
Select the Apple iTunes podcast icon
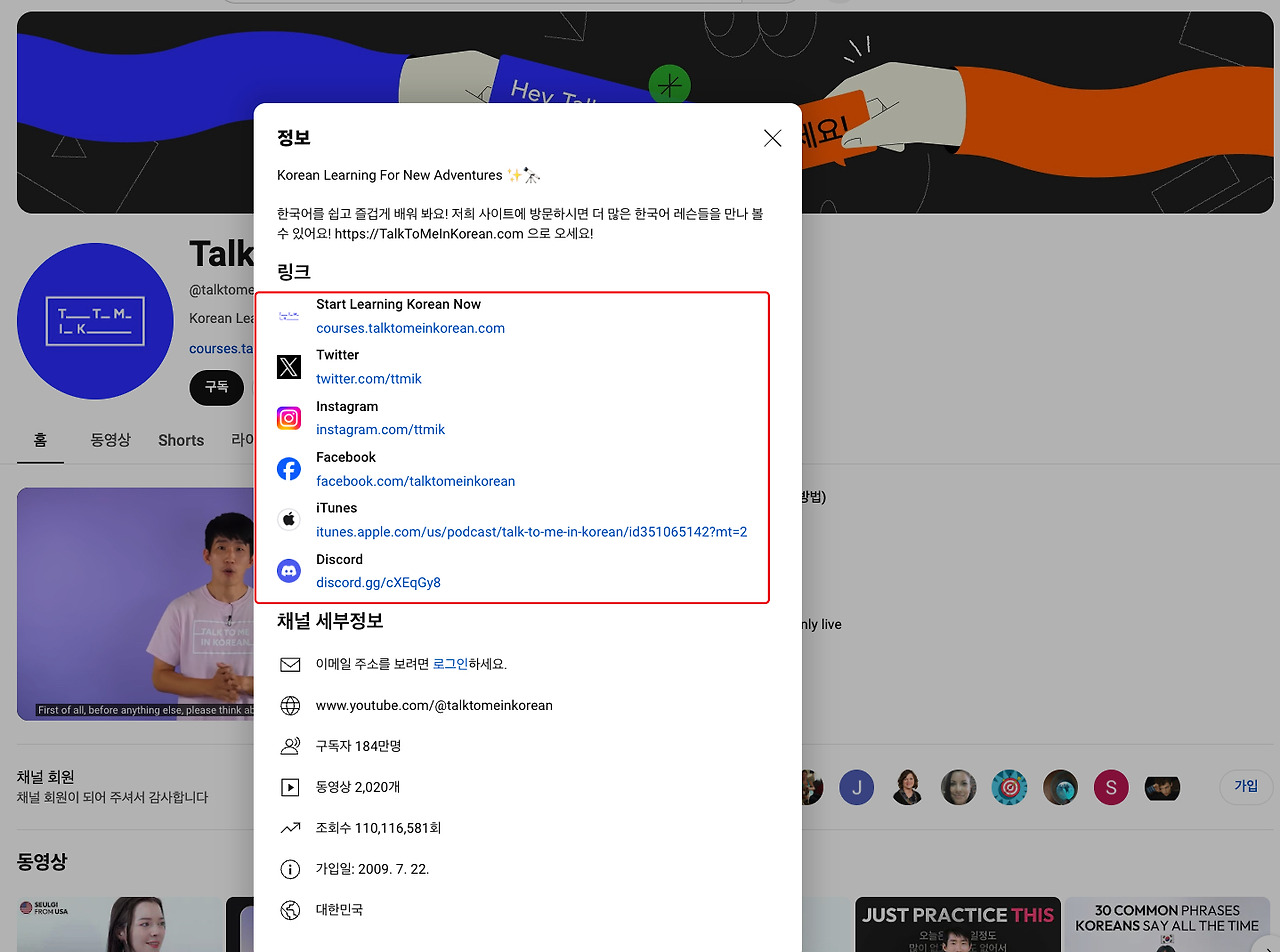coord(289,519)
